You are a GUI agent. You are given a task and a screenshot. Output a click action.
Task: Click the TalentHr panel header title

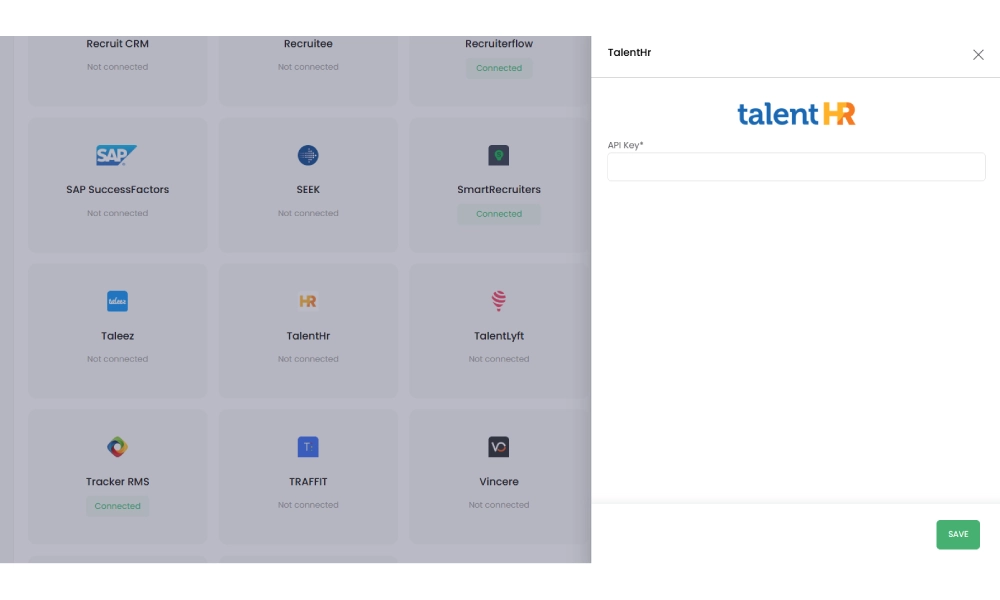(629, 53)
